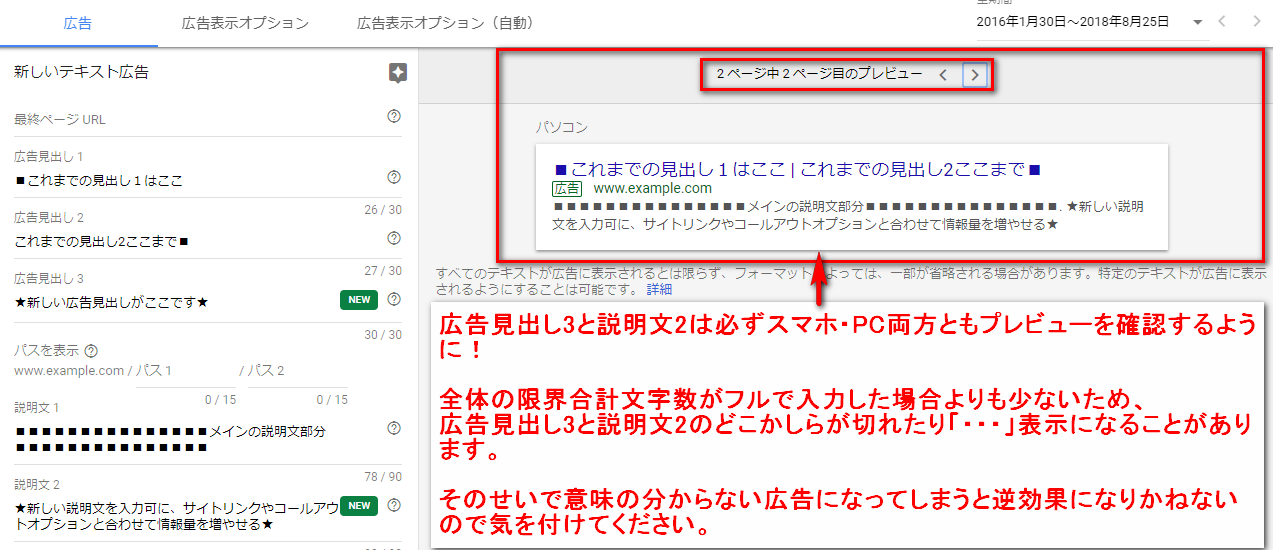Click help icon for 広告見出し 2
This screenshot has width=1273, height=550.
click(394, 238)
